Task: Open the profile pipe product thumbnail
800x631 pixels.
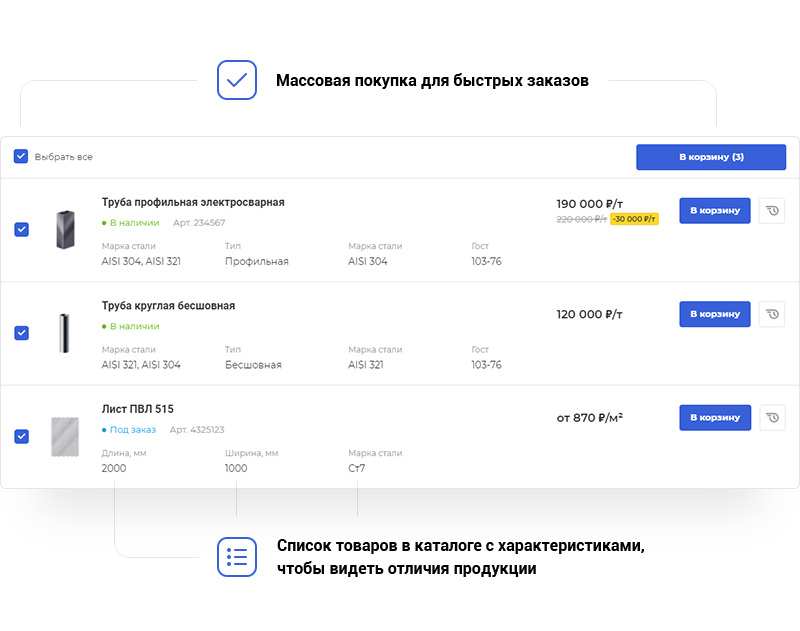Action: coord(65,229)
